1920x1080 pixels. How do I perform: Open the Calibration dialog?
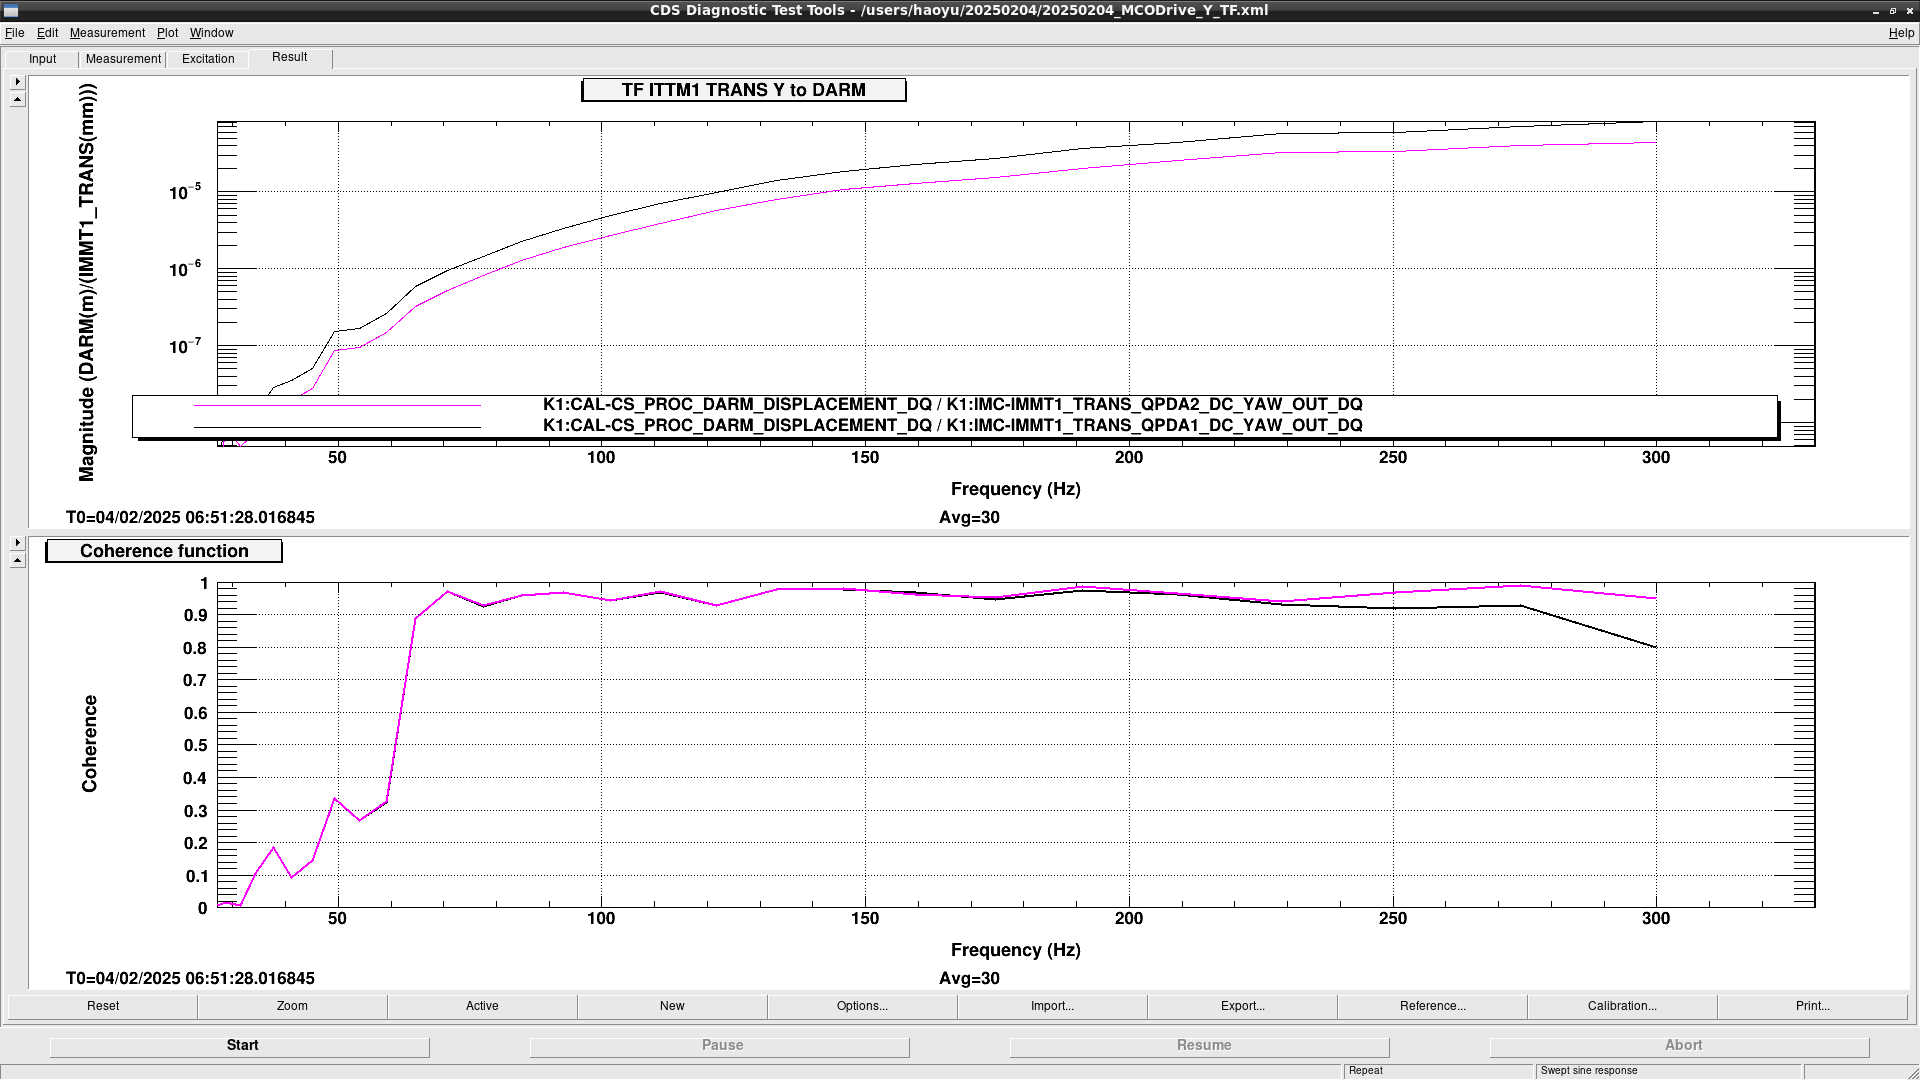point(1622,1006)
